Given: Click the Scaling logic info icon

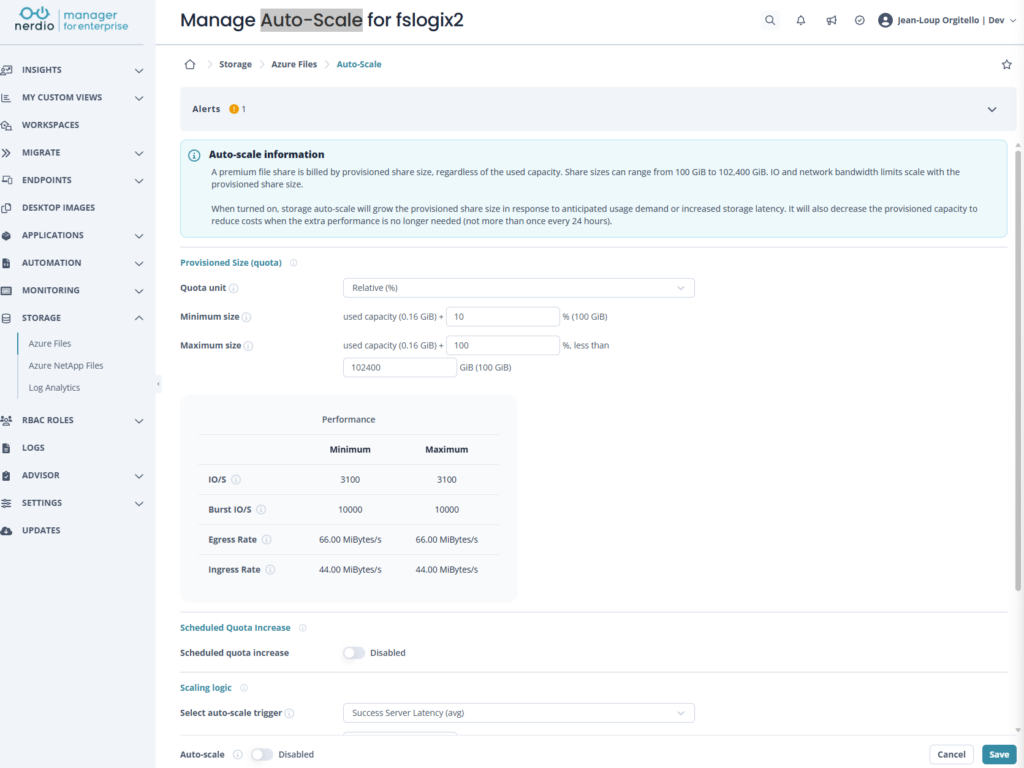Looking at the screenshot, I should pyautogui.click(x=244, y=688).
